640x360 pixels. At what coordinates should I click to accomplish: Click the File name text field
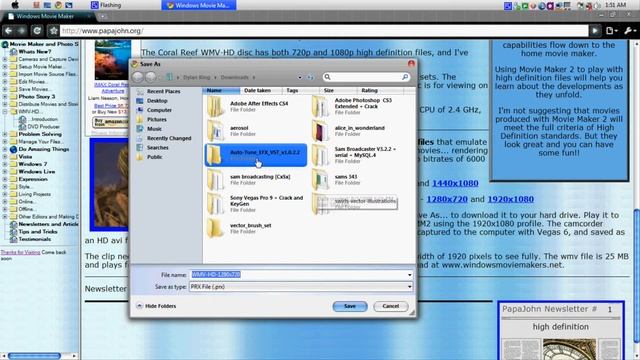[x=298, y=275]
